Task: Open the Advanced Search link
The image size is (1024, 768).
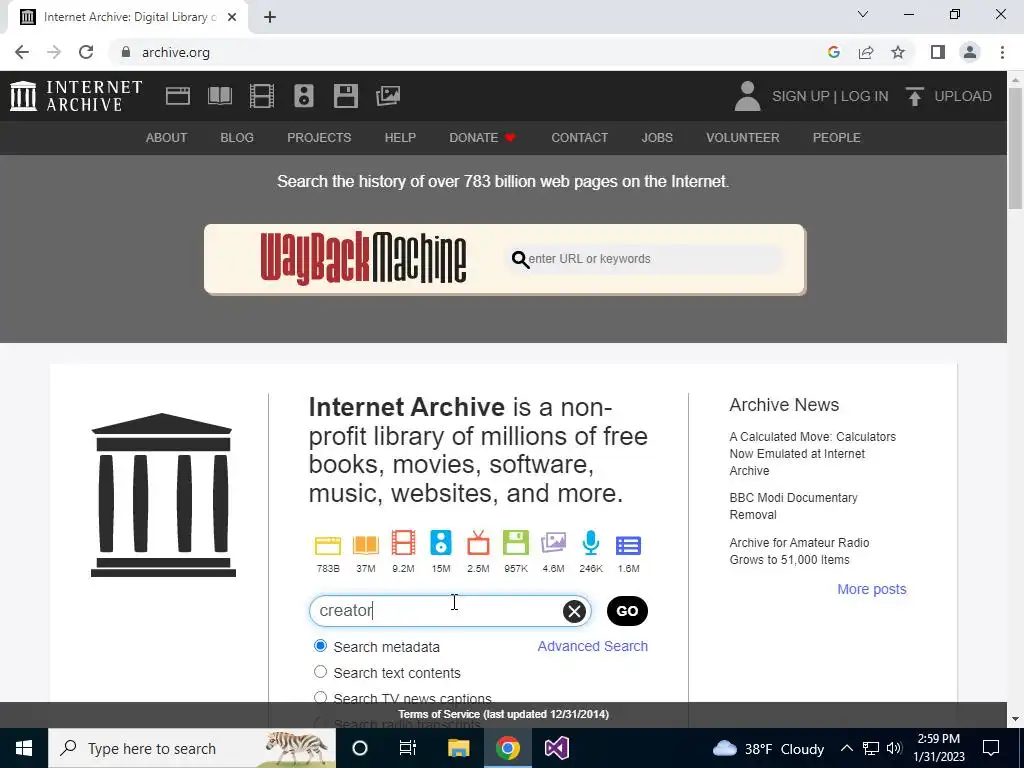Action: pos(592,646)
